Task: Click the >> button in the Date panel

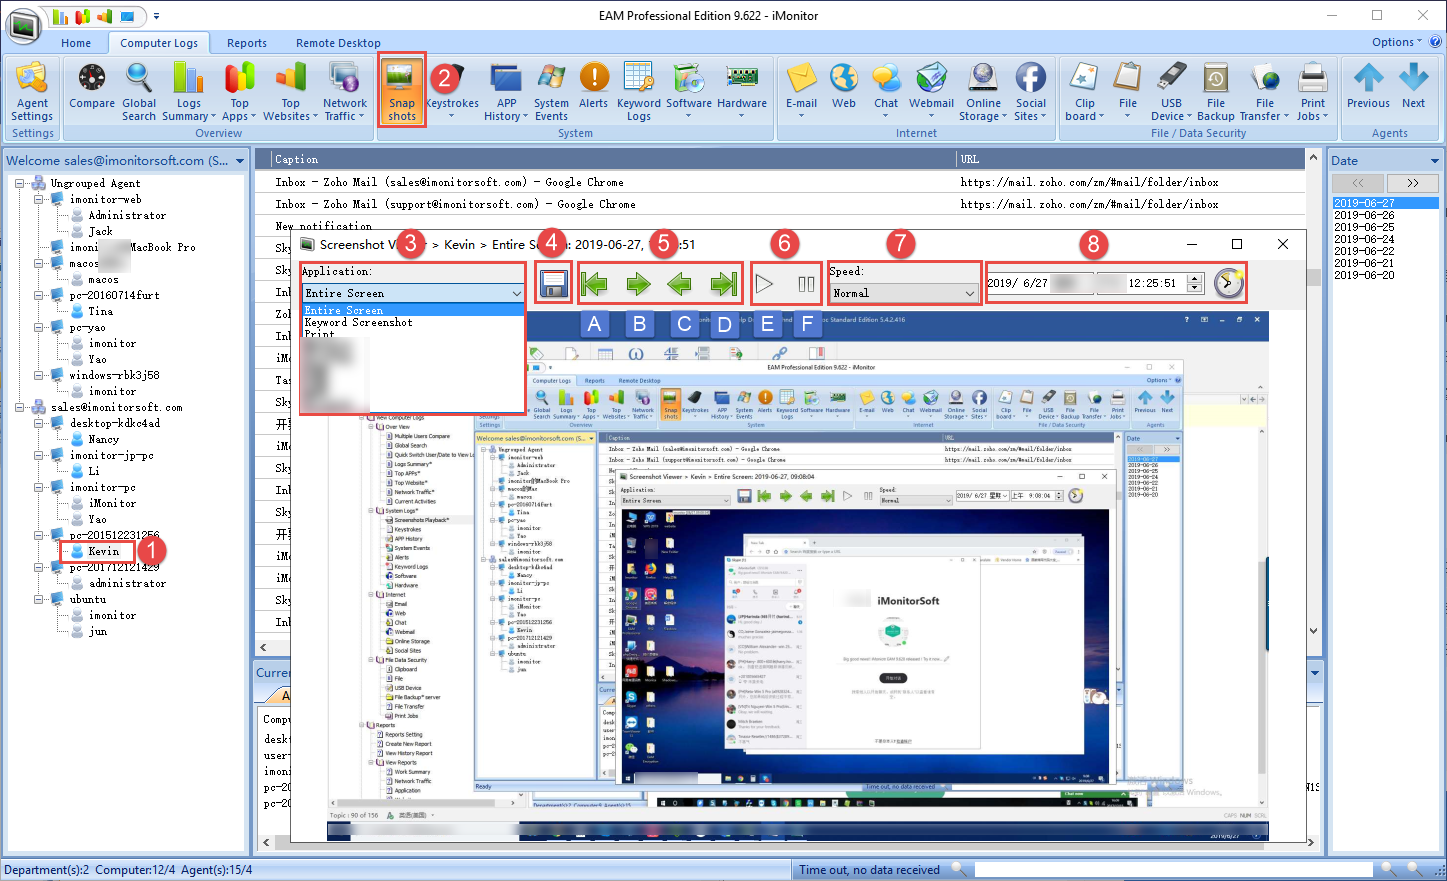Action: pos(1412,183)
